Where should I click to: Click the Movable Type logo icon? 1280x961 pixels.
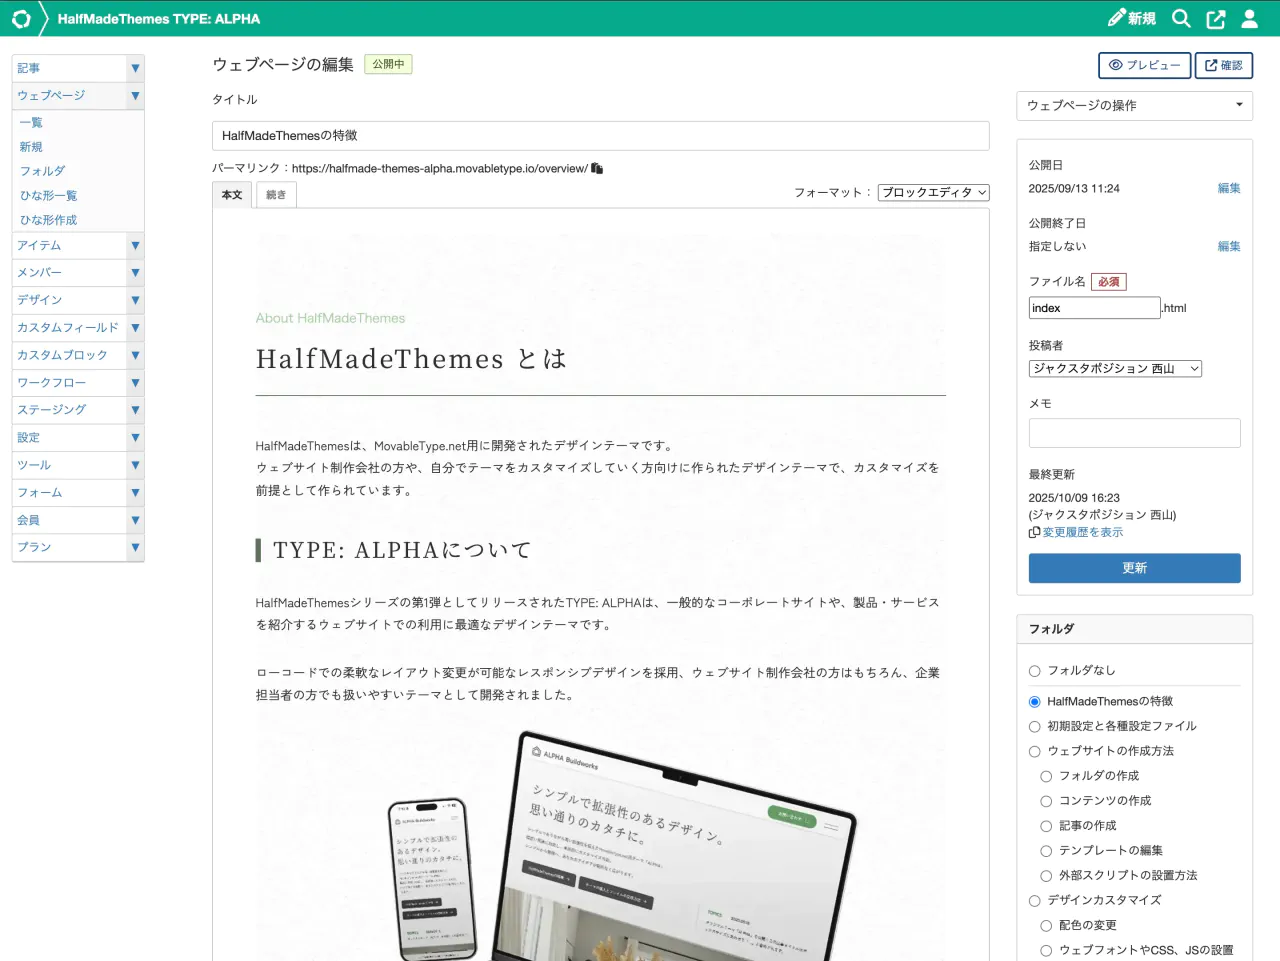coord(21,18)
